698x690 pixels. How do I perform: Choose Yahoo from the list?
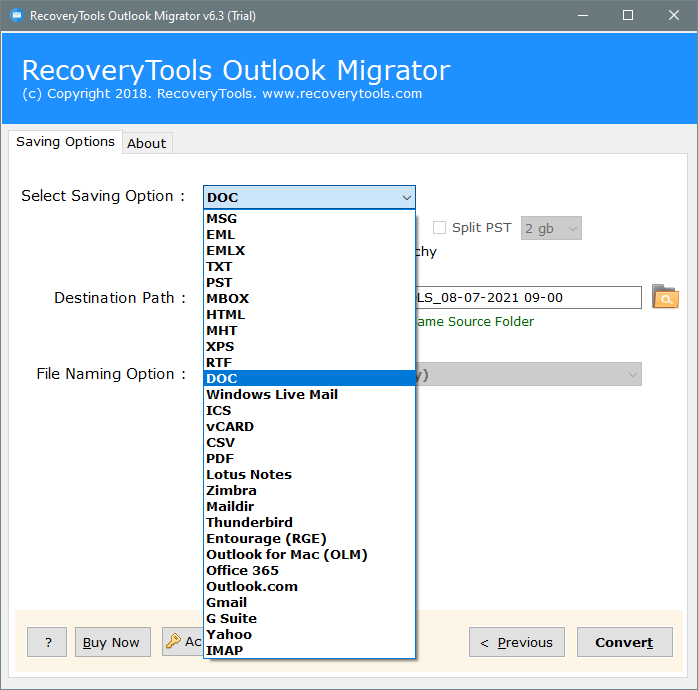(x=309, y=635)
